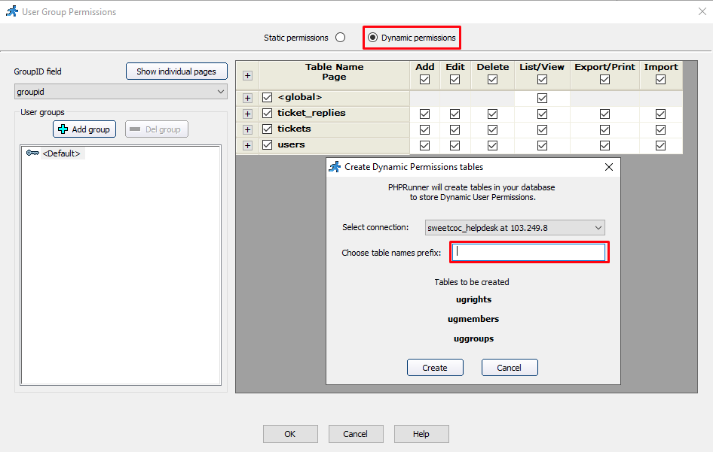Click the plus icon on Add group
713x452 pixels.
(x=63, y=130)
